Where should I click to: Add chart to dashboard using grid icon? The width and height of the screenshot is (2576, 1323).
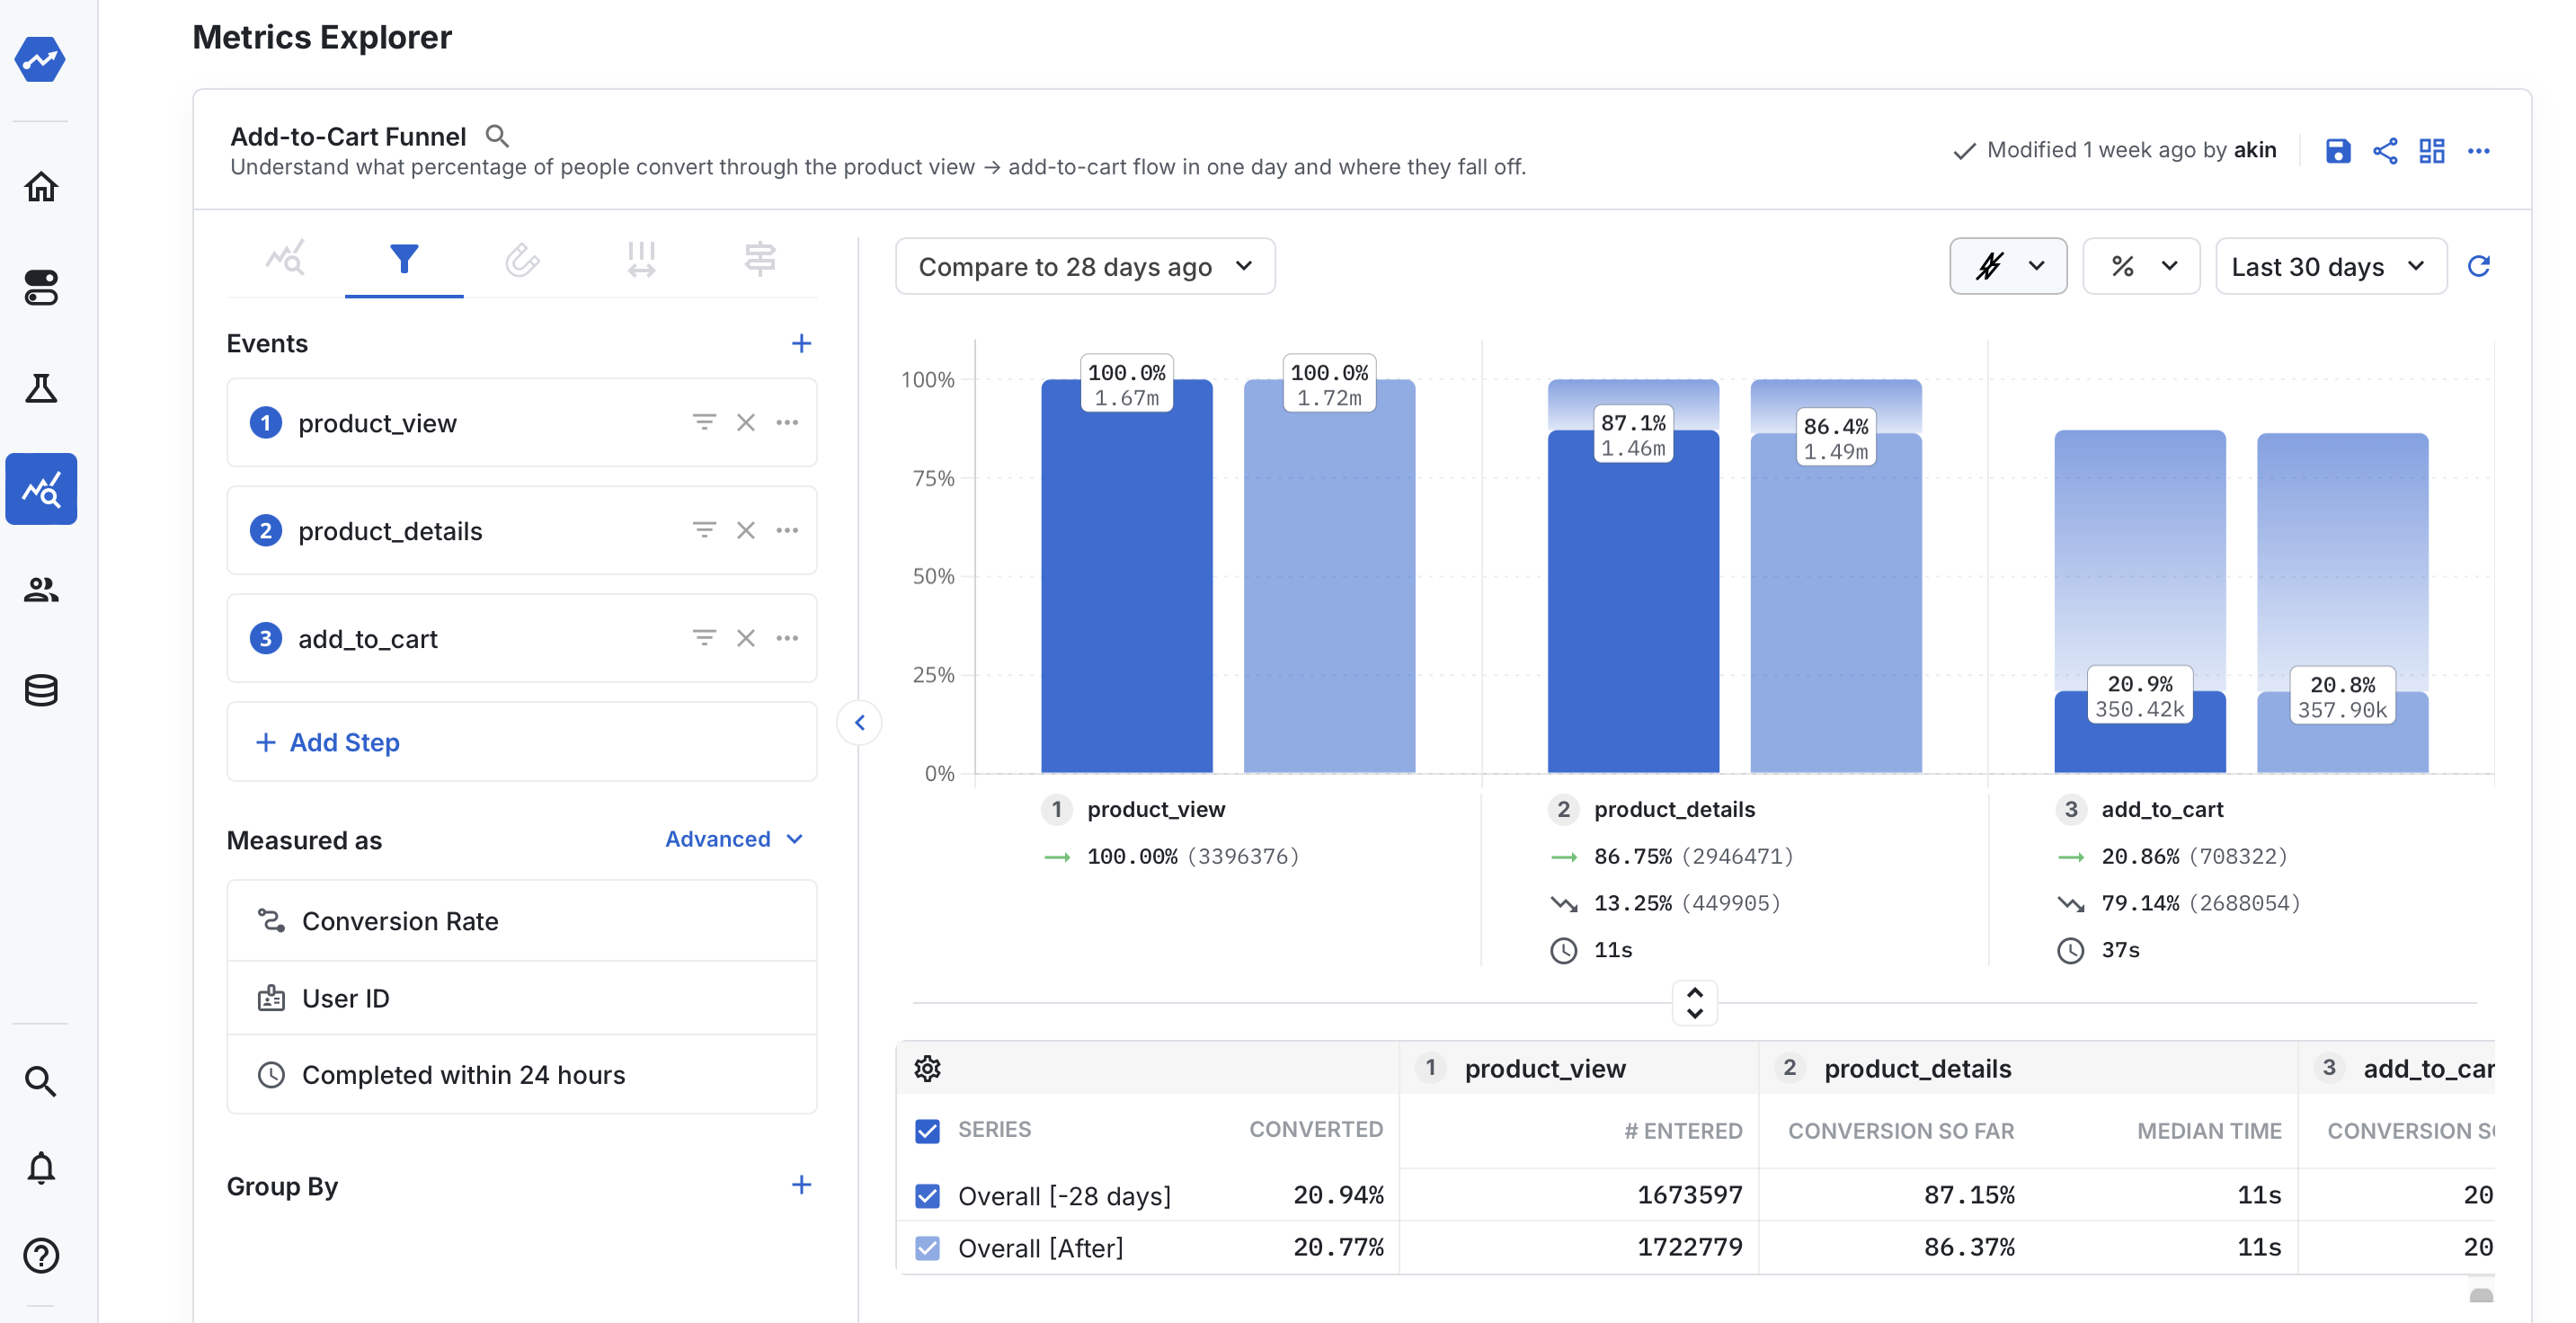[2432, 151]
